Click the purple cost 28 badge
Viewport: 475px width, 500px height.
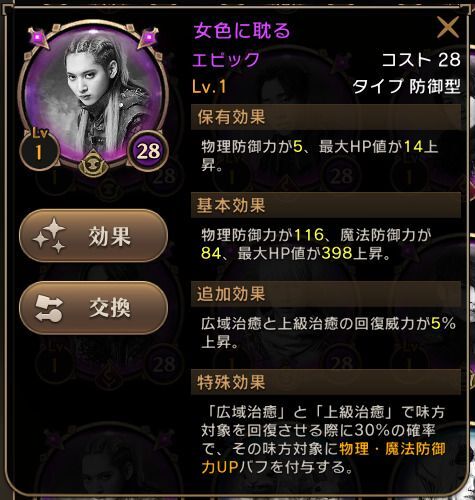(x=148, y=151)
